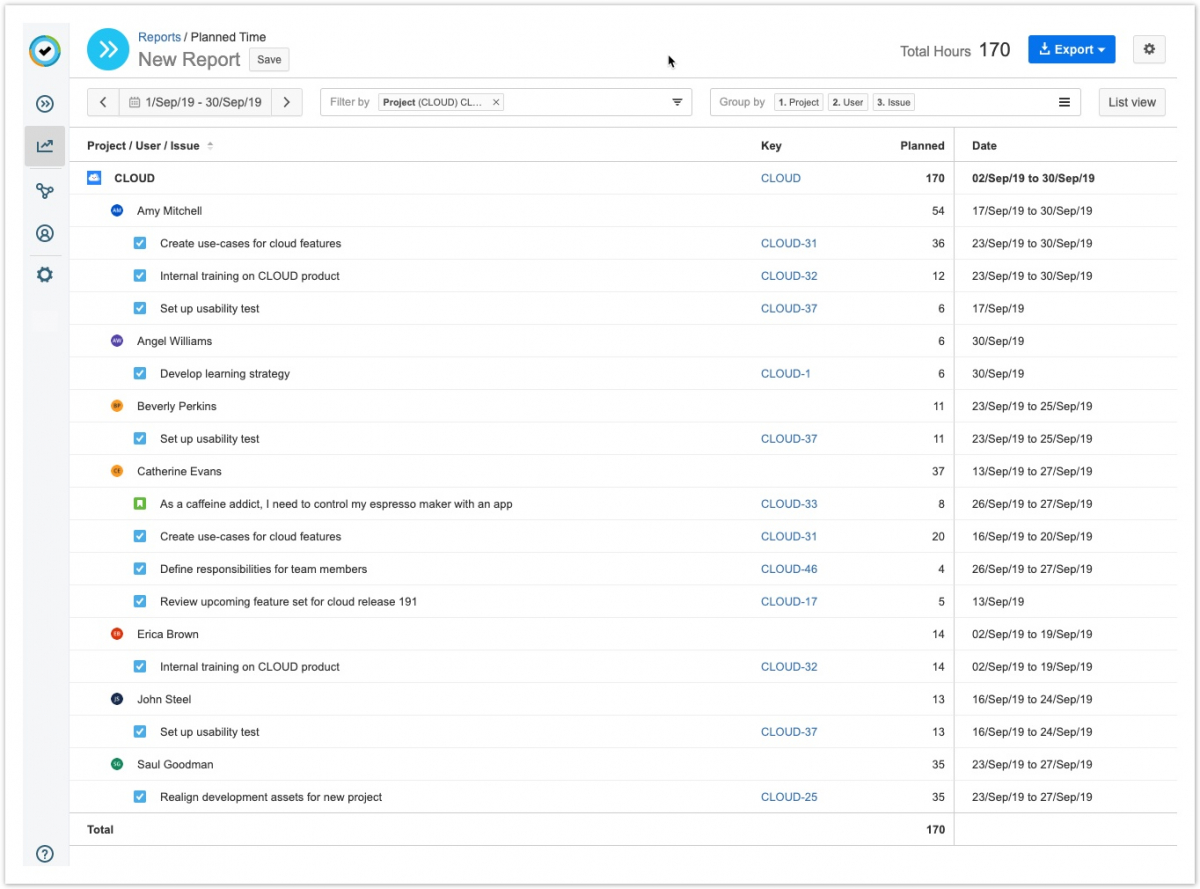The width and height of the screenshot is (1200, 889).
Task: Open report settings gear at top right
Action: (1149, 49)
